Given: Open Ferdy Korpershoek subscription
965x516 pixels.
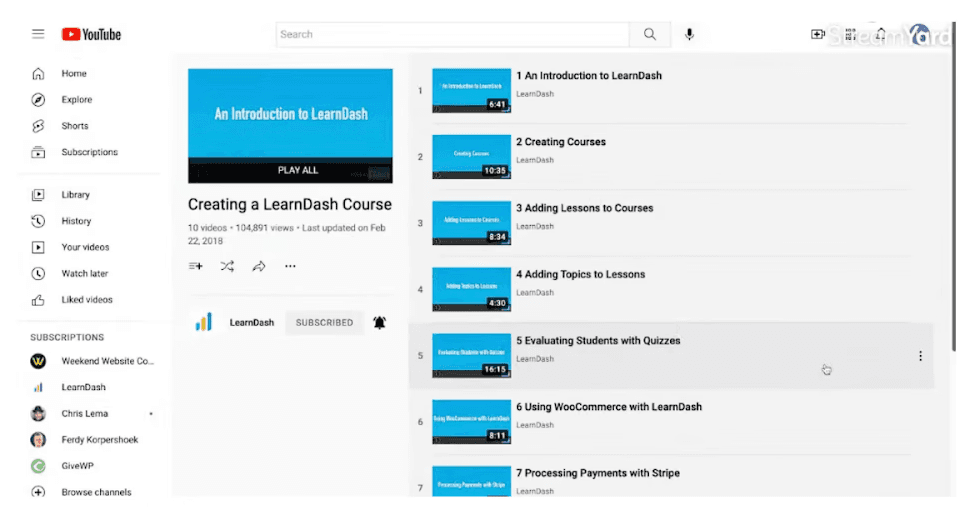Looking at the screenshot, I should tap(99, 440).
